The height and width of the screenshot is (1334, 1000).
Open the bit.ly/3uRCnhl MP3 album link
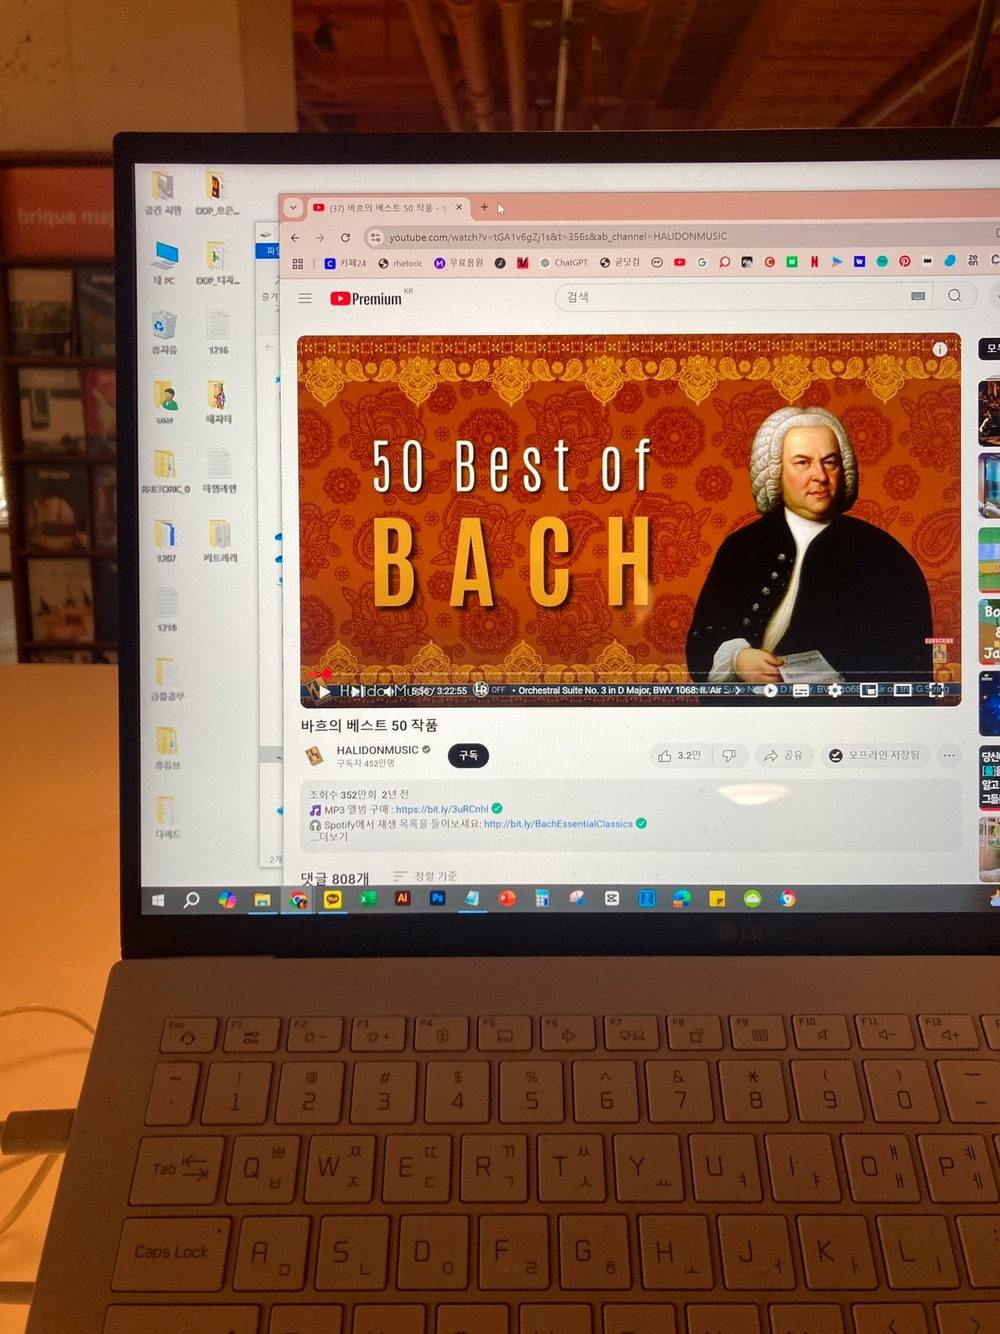tap(442, 809)
